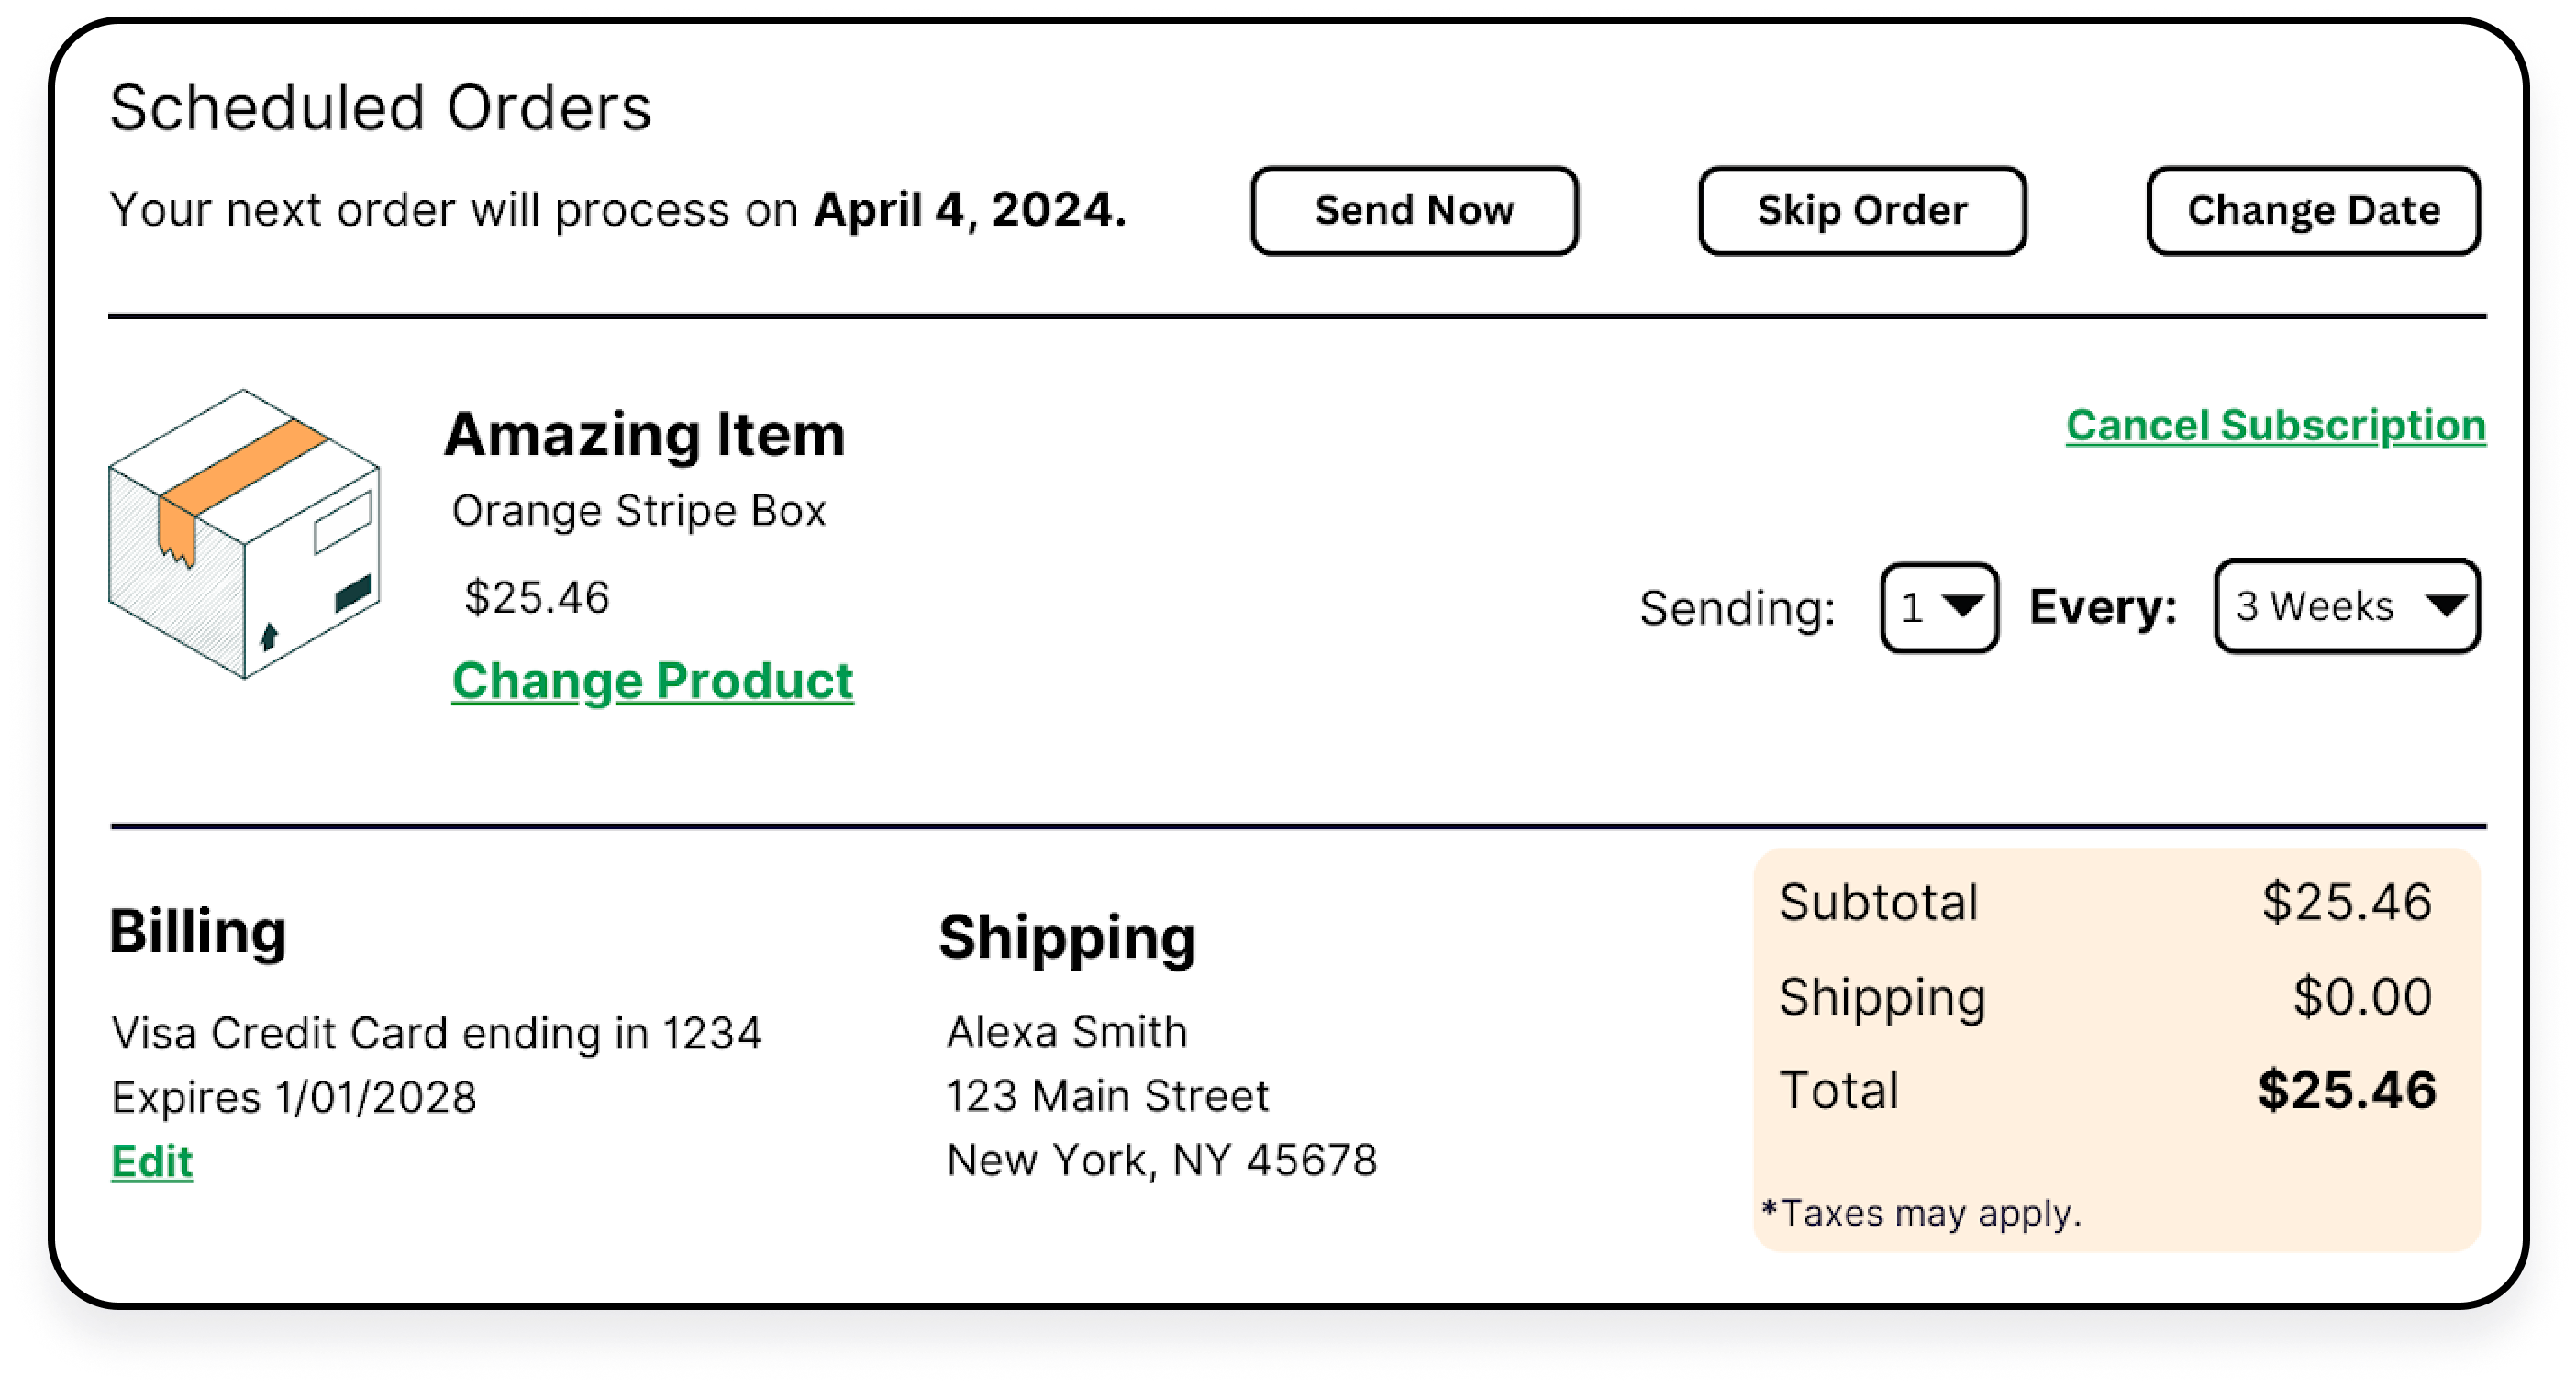Screen dimensions: 2576x1387
Task: Cancel the subscription via link
Action: coord(2276,426)
